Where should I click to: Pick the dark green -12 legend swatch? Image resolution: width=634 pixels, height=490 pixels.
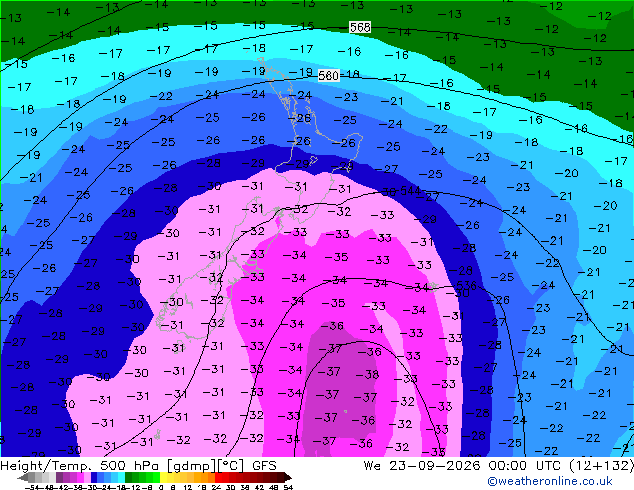(128, 477)
